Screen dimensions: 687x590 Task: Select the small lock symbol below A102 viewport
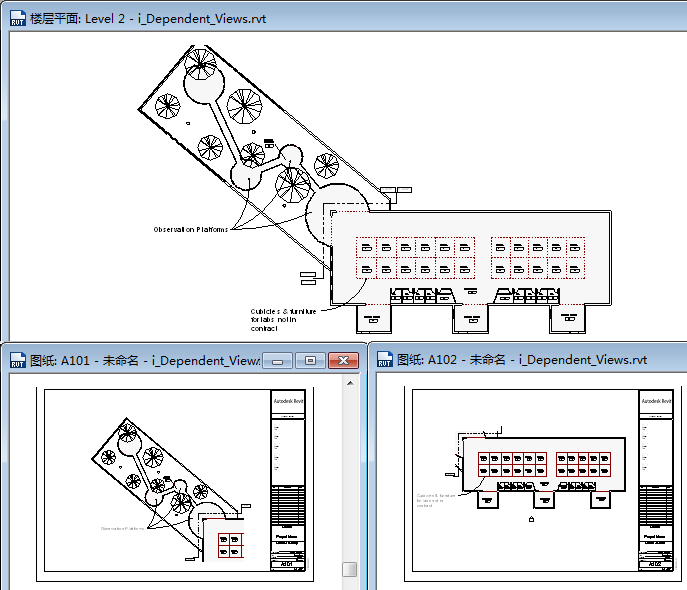531,519
